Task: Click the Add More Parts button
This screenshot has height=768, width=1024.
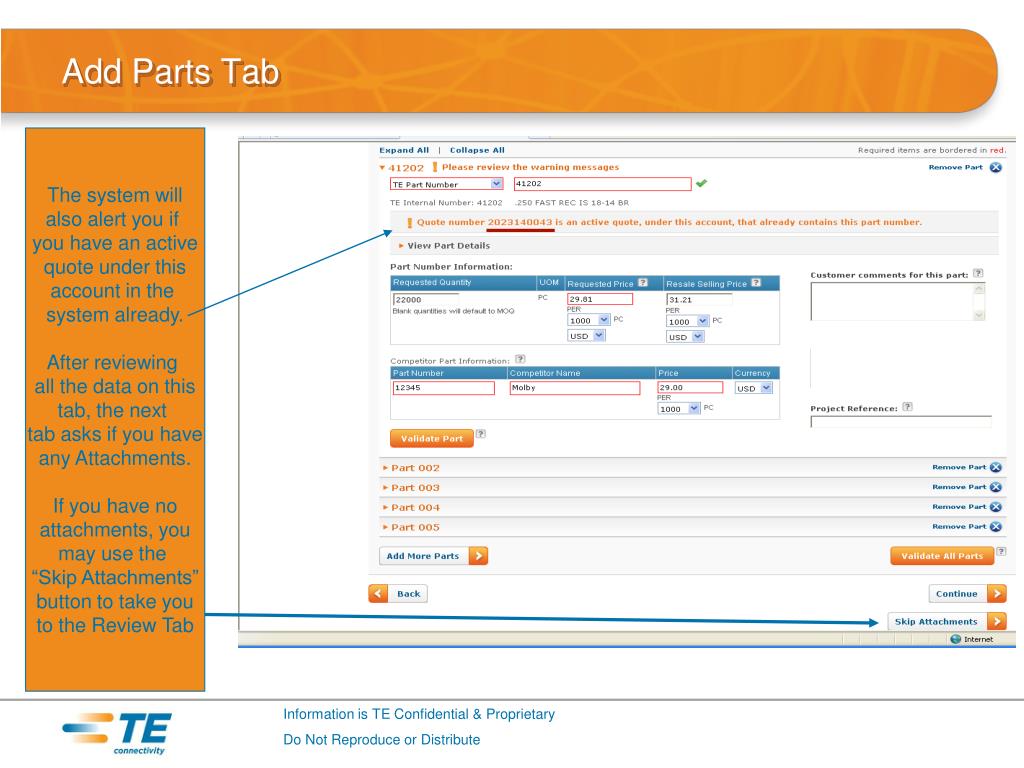Action: coord(433,556)
